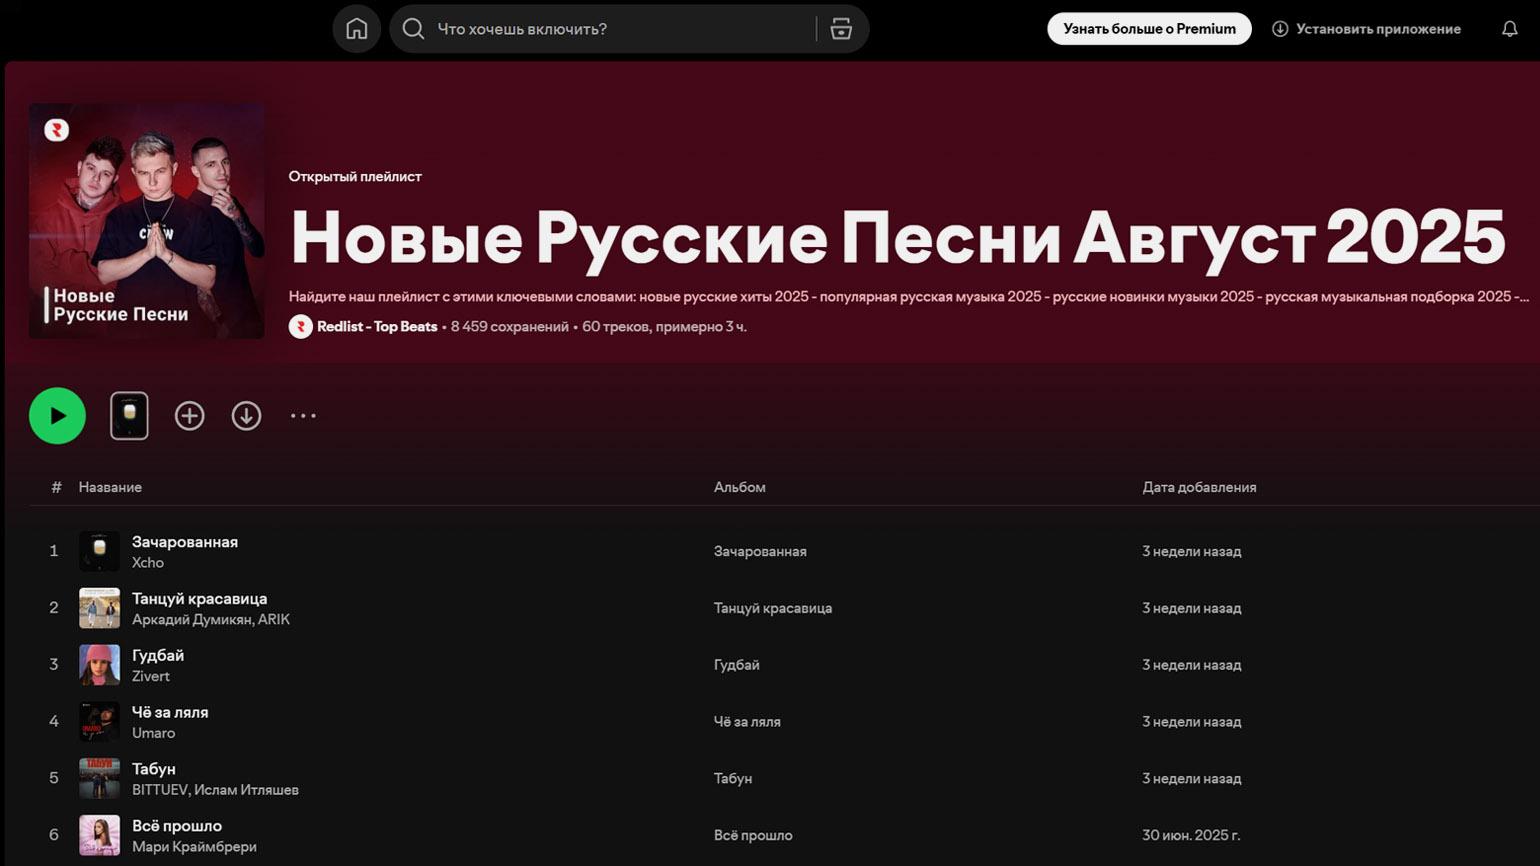The width and height of the screenshot is (1540, 866).
Task: Click 'Установить приложение' link
Action: click(1366, 29)
